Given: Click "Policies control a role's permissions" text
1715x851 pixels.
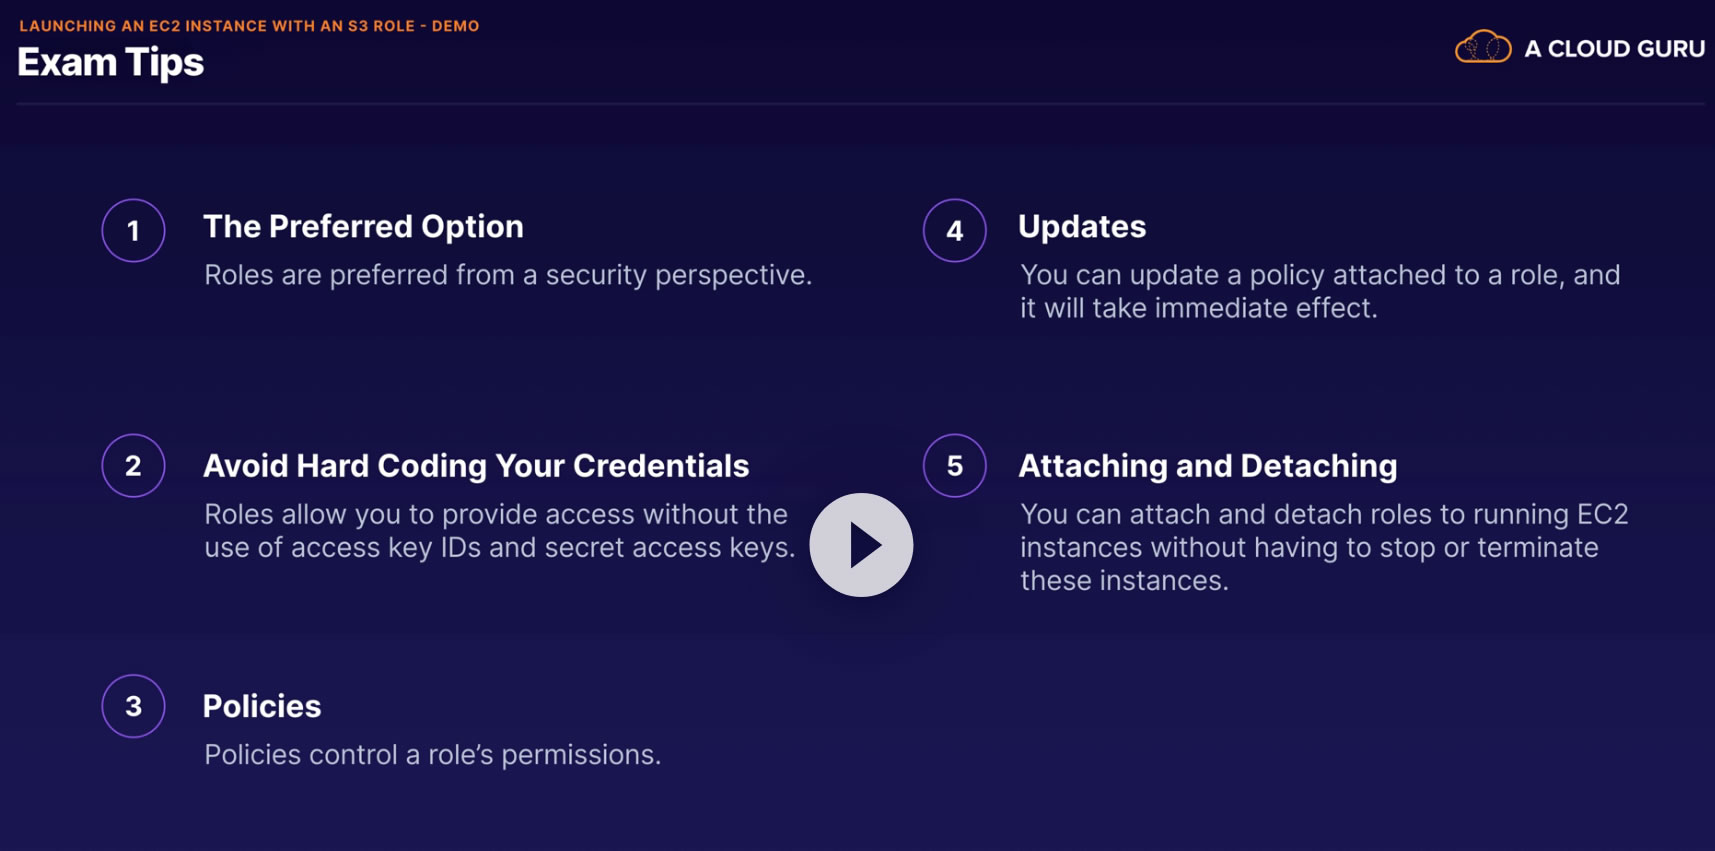Looking at the screenshot, I should point(432,755).
